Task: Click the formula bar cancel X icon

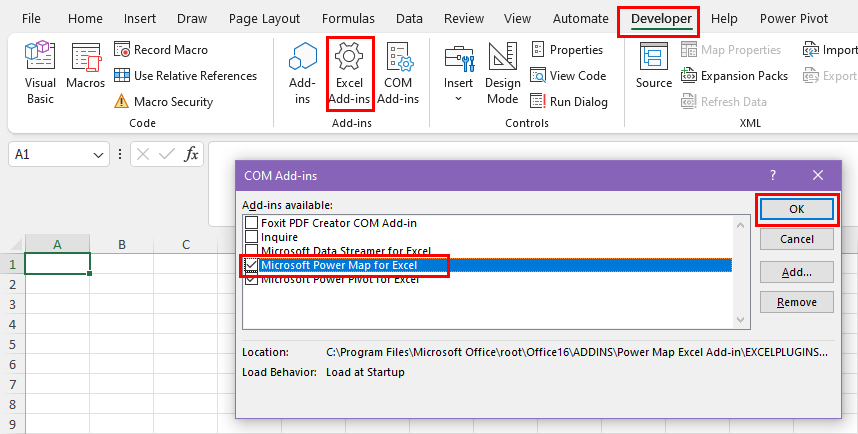Action: pos(143,155)
